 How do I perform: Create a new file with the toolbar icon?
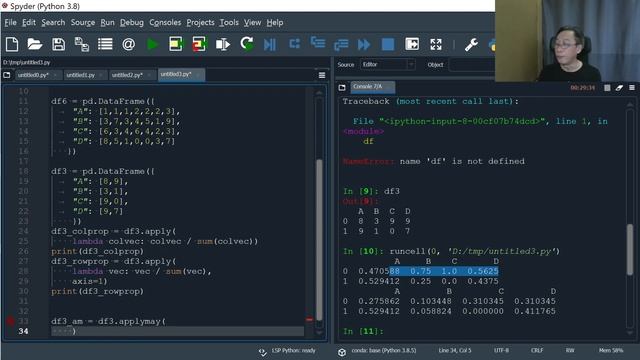(x=12, y=44)
